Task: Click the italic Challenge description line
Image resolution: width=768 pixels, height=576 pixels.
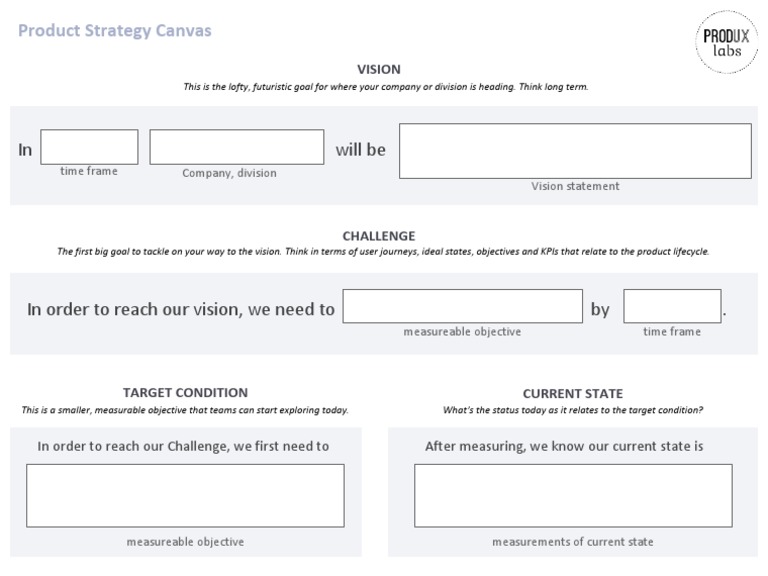Action: pyautogui.click(x=383, y=252)
